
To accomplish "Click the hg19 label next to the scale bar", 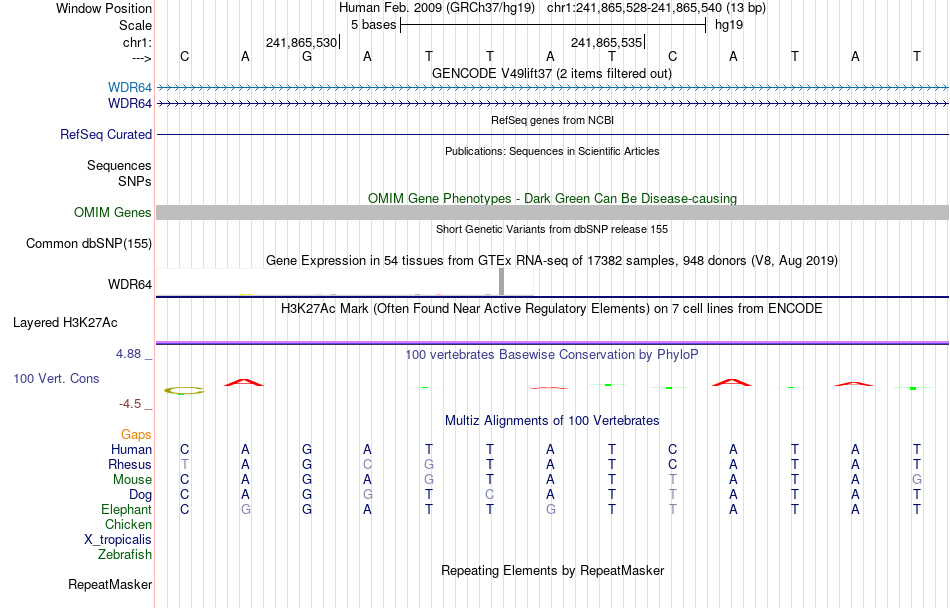I will coord(729,25).
